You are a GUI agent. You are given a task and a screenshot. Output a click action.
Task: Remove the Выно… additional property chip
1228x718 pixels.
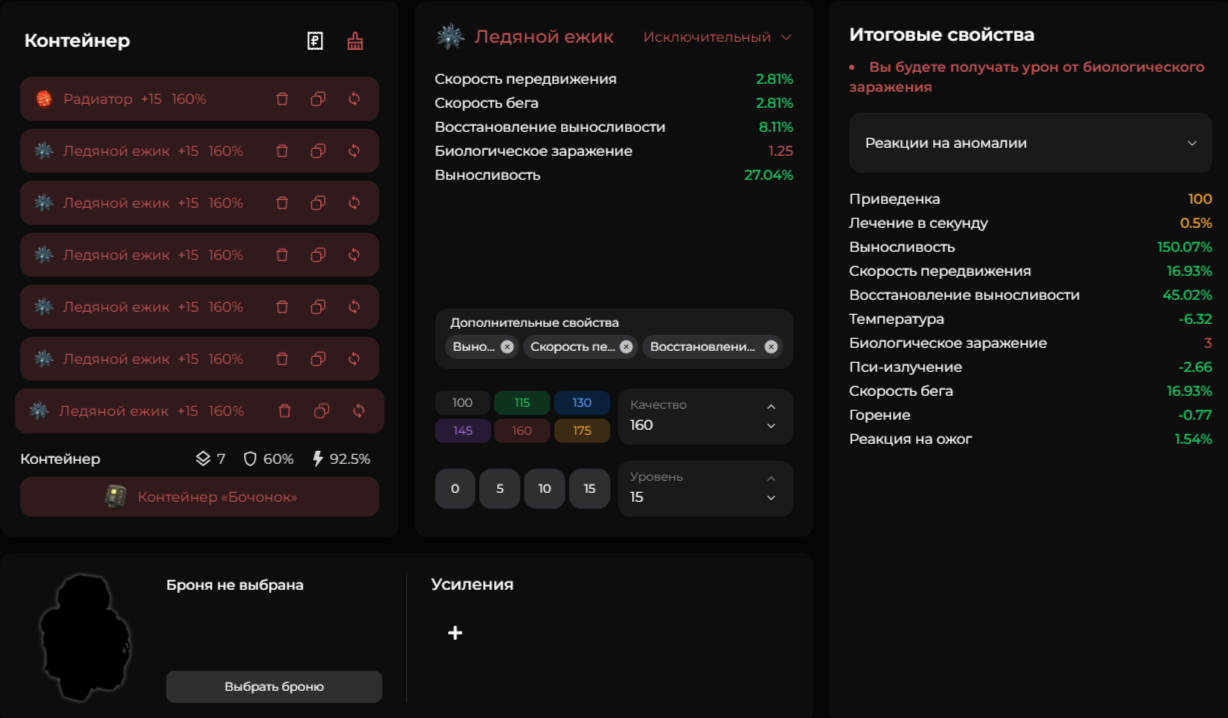click(x=507, y=347)
